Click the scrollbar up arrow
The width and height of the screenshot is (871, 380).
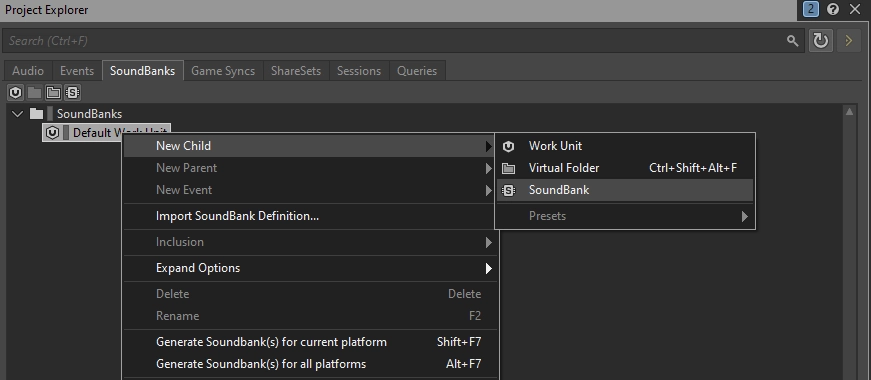coord(849,112)
